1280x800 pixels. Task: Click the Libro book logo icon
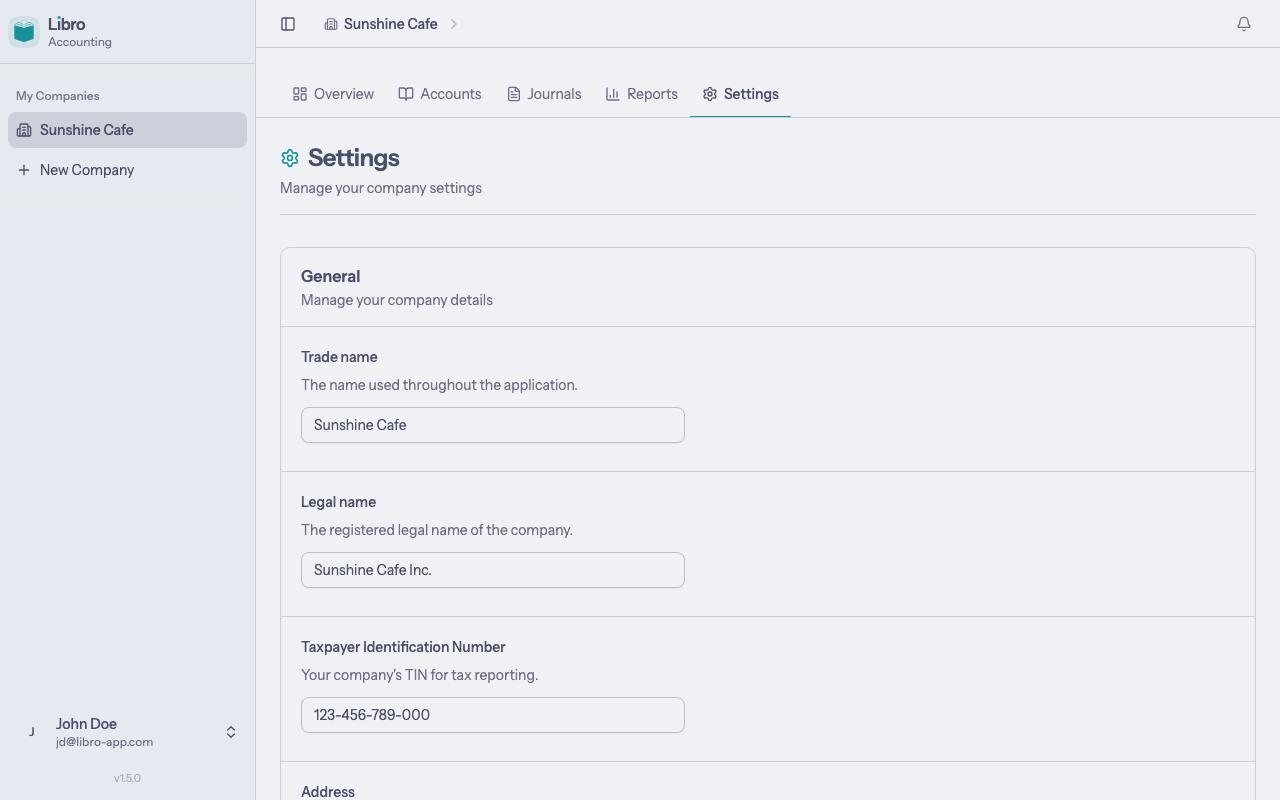pyautogui.click(x=24, y=32)
